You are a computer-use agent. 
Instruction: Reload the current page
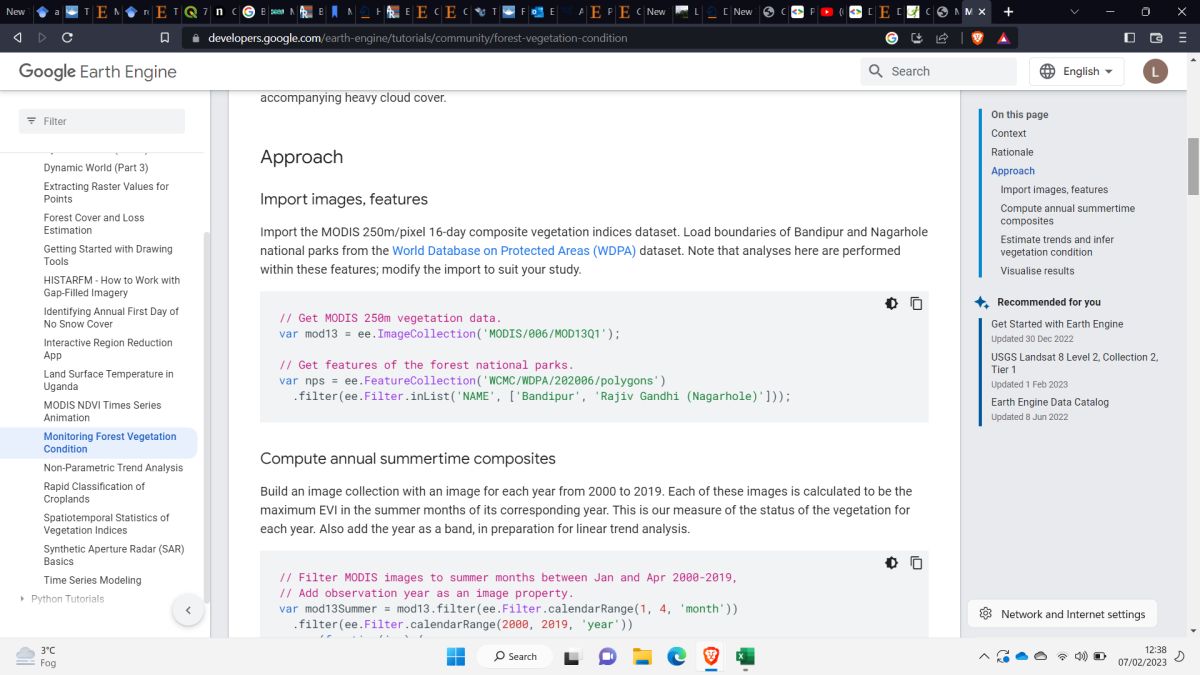(x=67, y=38)
